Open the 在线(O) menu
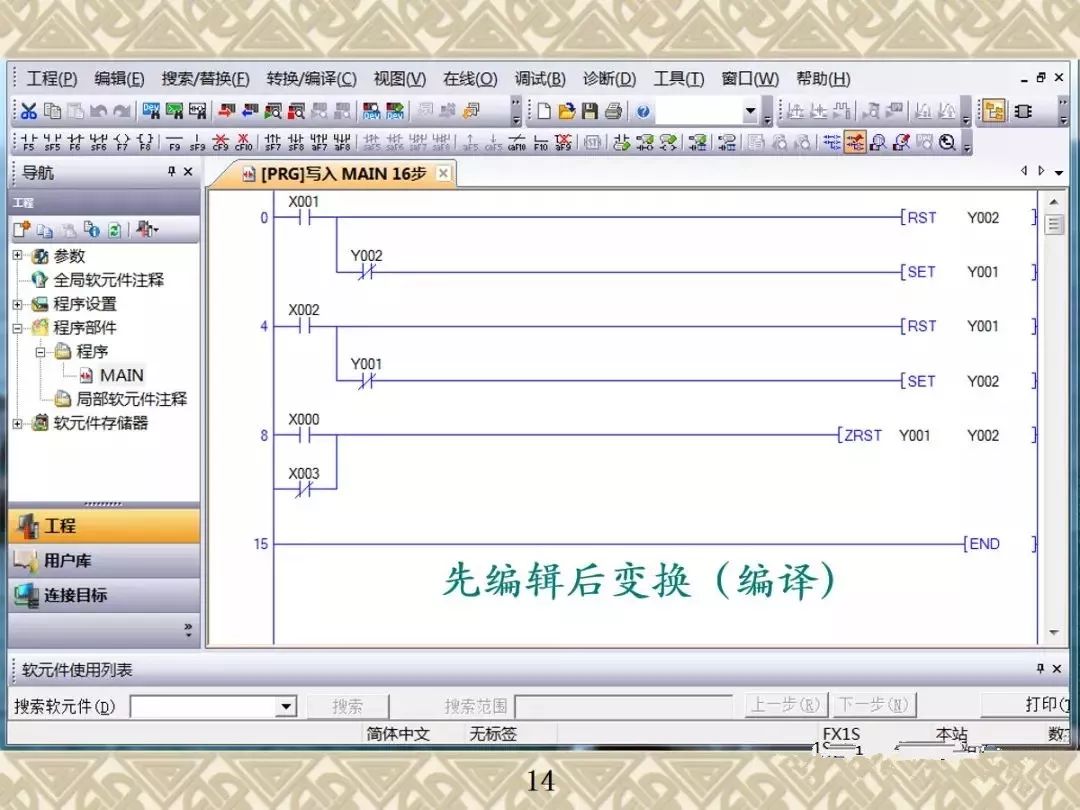1080x810 pixels. coord(468,78)
